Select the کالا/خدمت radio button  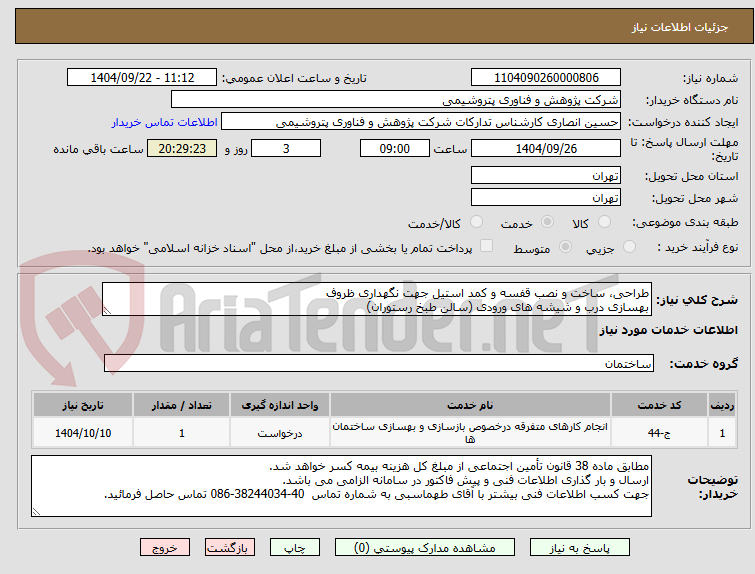[476, 222]
